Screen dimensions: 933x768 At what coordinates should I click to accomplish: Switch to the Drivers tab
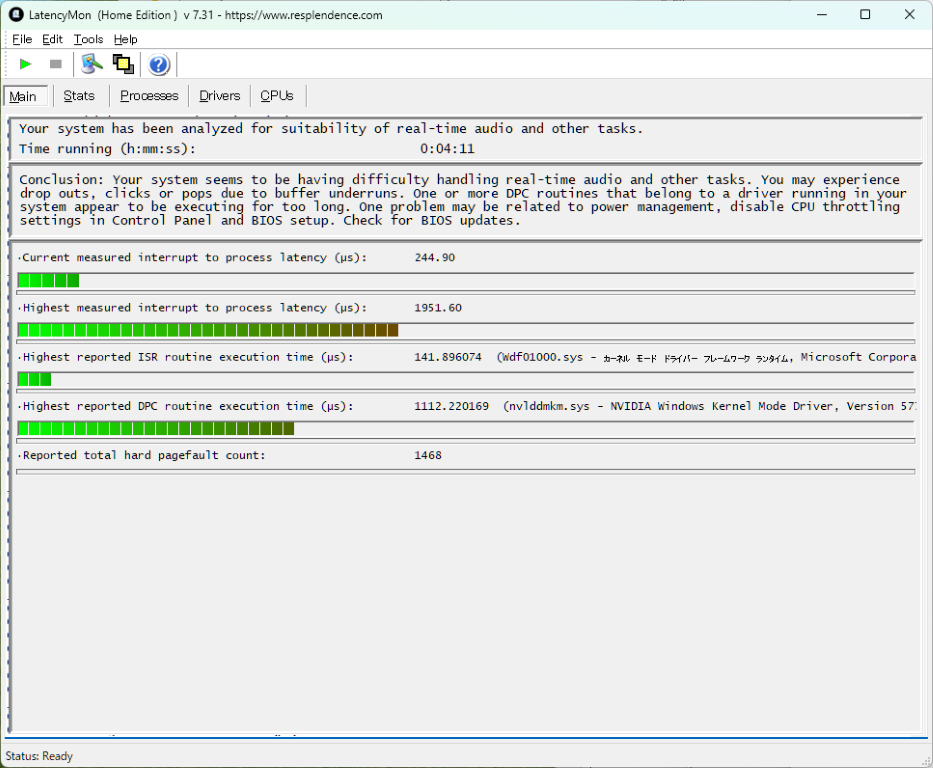tap(220, 96)
